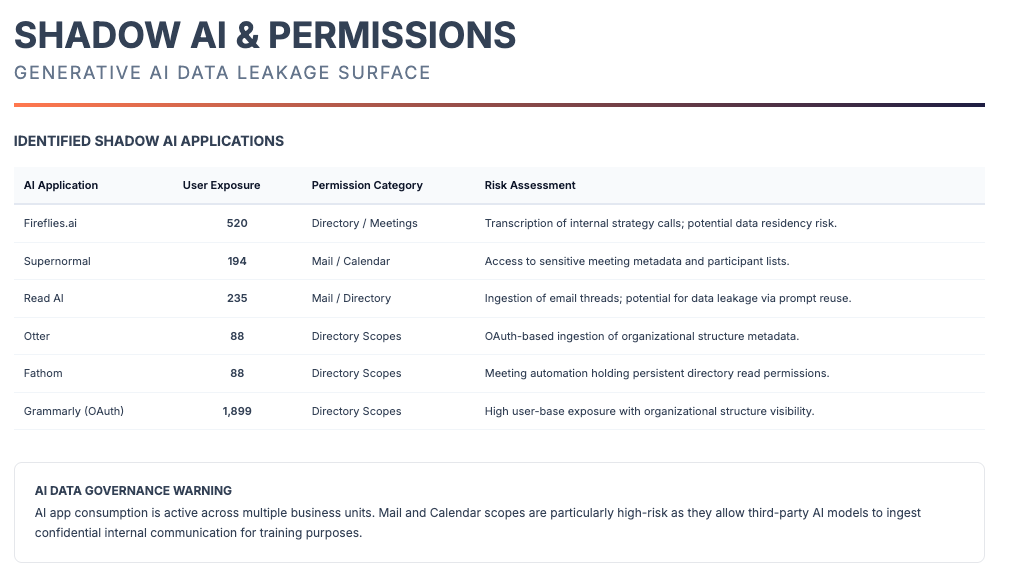Click the Identified Shadow AI Applications heading
This screenshot has width=1014, height=578.
149,141
